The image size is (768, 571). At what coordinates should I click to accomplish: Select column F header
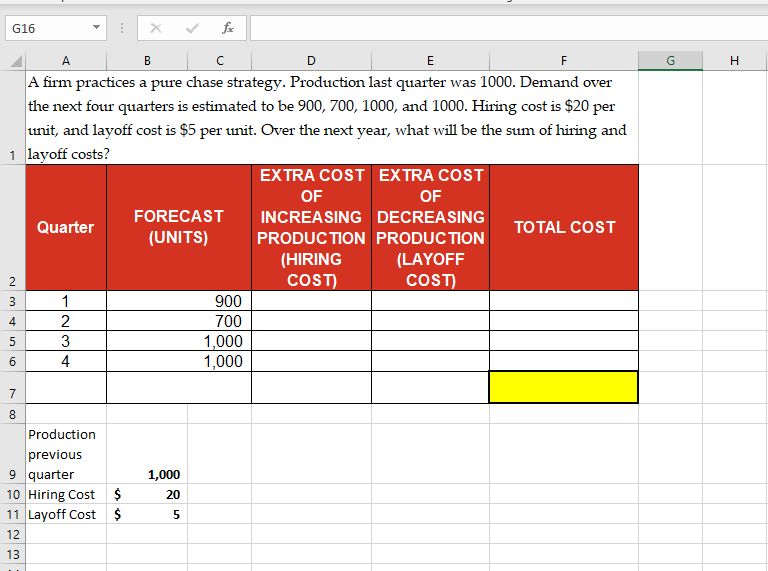(564, 60)
